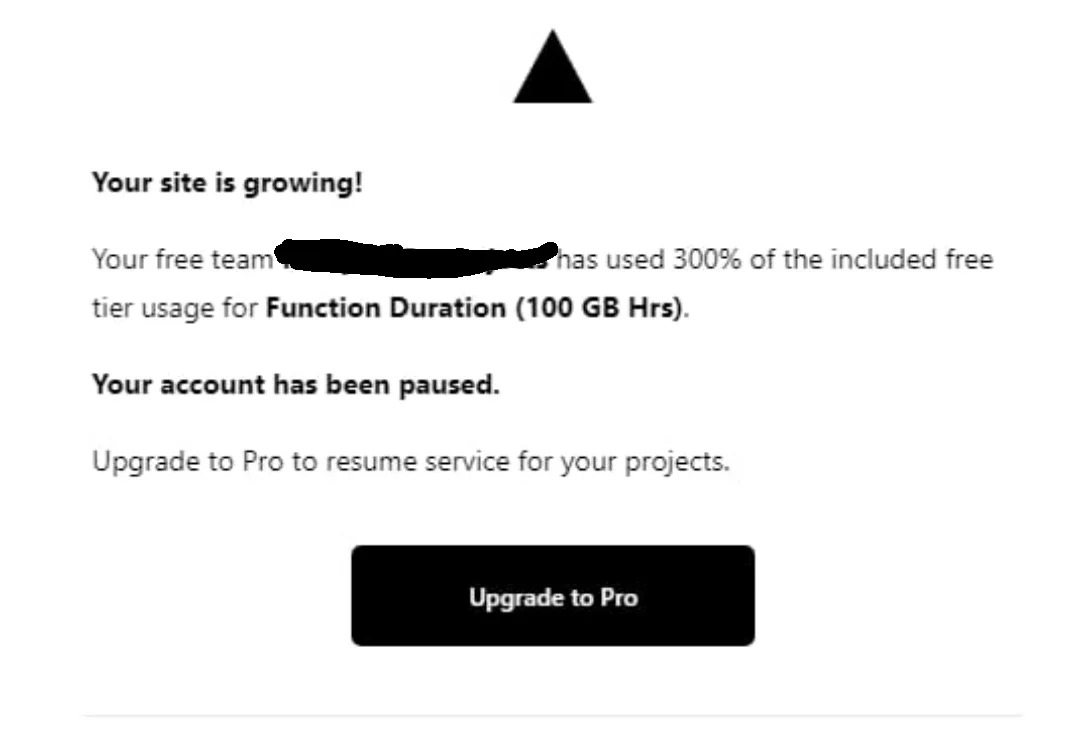This screenshot has height=729, width=1080.
Task: Select the bold "Function Duration" text
Action: pyautogui.click(x=386, y=308)
